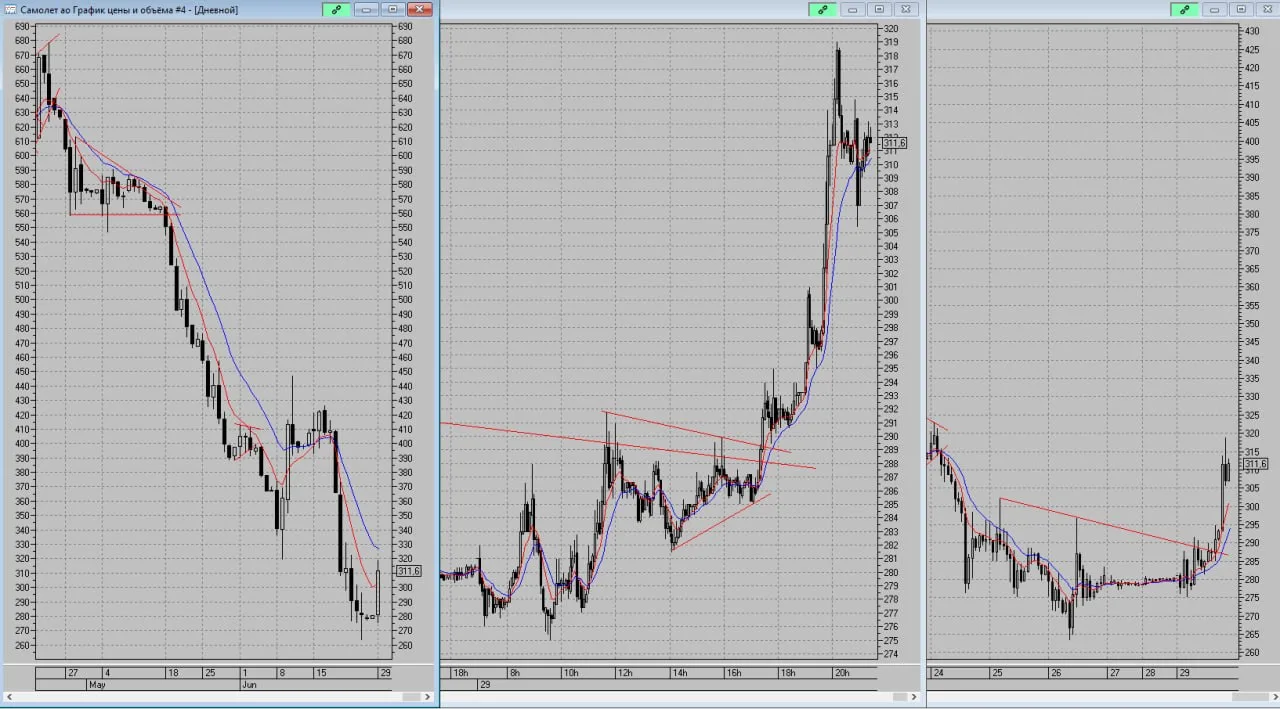
Task: Click the '350' price level on the right chart axis
Action: tap(1253, 324)
